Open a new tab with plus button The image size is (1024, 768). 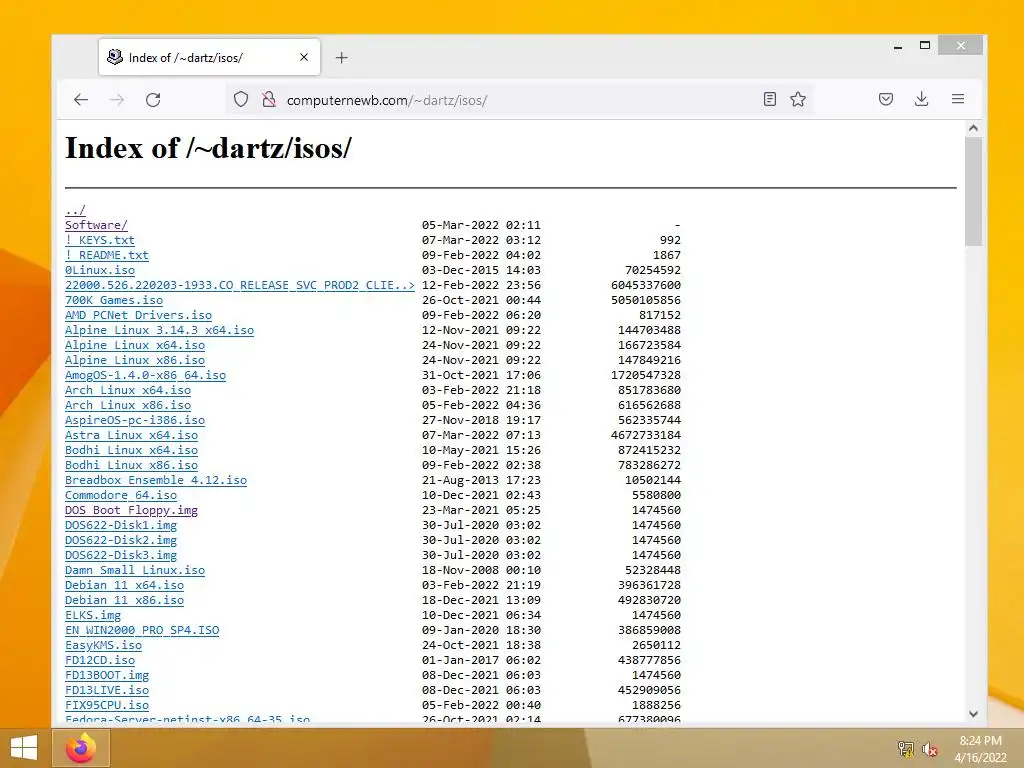click(342, 57)
